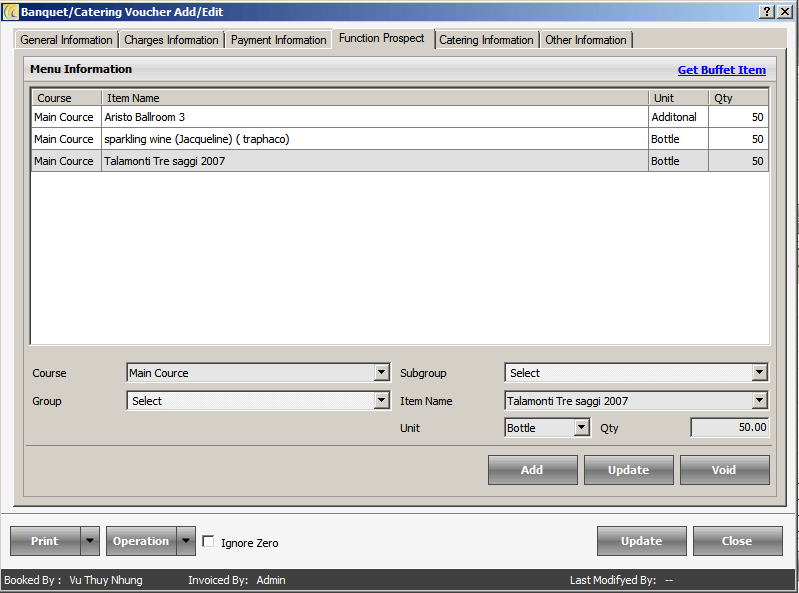Viewport: 799px width, 593px height.
Task: Enable the Ignore Zero checkbox
Action: 208,542
